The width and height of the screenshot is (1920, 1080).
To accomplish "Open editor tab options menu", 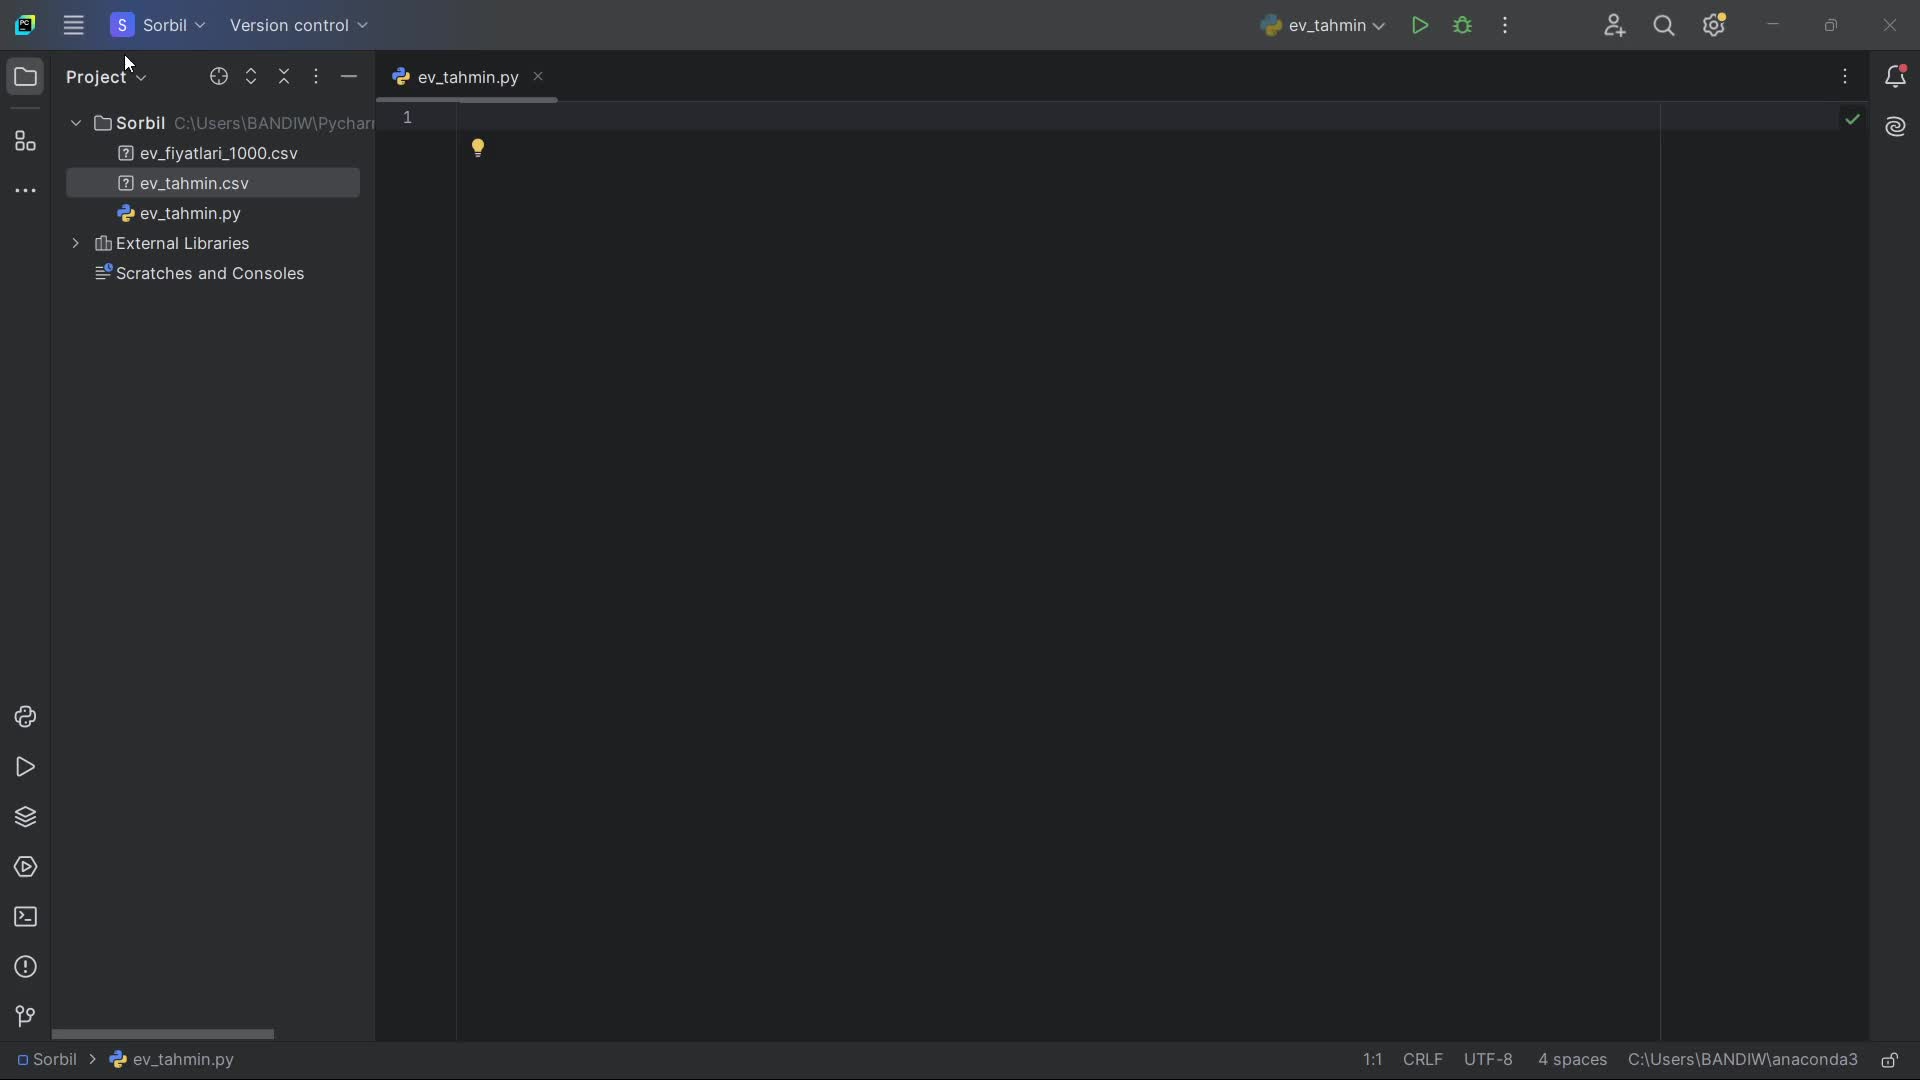I will [x=1846, y=77].
